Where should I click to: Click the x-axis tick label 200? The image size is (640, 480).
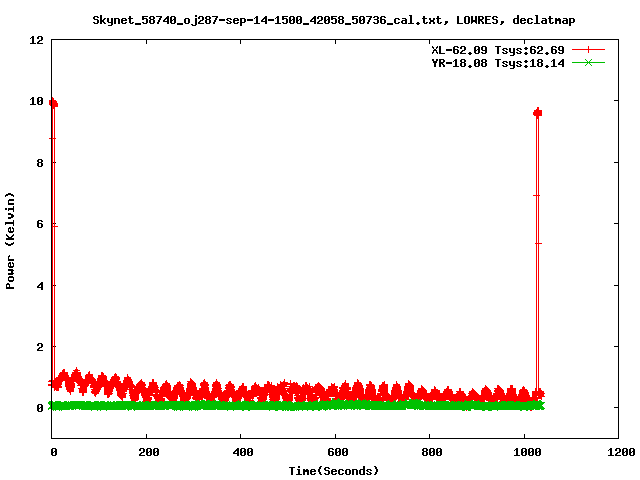(x=148, y=452)
